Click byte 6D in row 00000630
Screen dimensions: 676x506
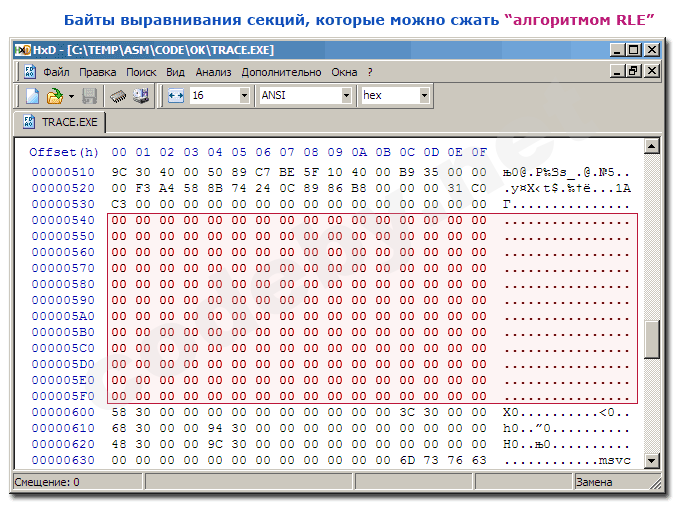click(x=407, y=460)
